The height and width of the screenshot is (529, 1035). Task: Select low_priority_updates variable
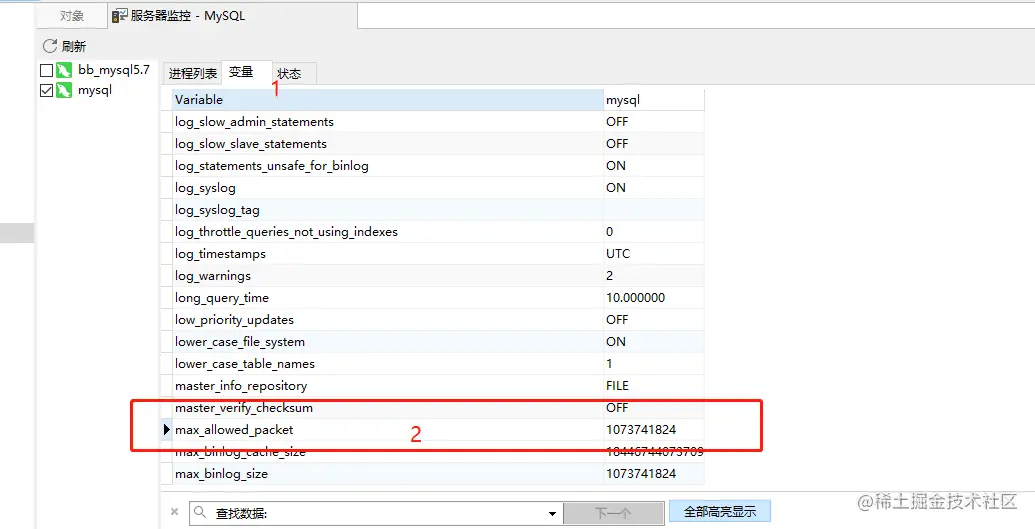point(234,320)
